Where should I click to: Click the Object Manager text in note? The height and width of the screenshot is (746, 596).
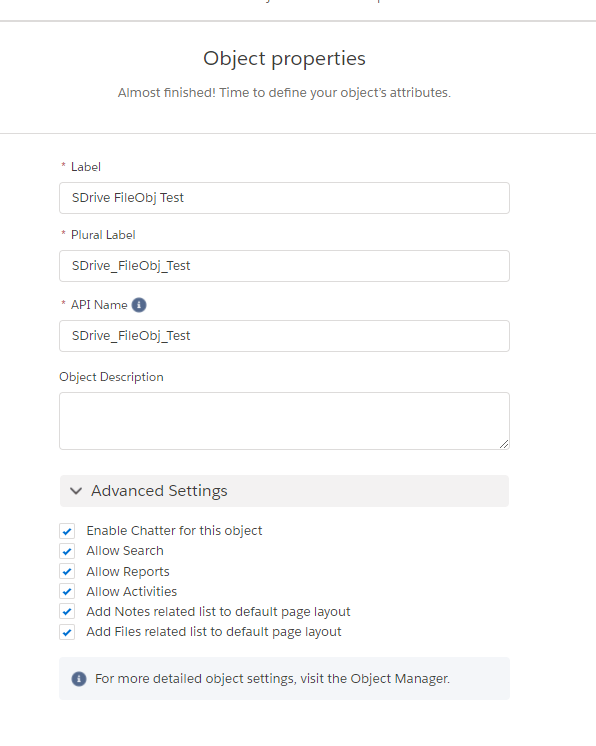click(x=400, y=679)
